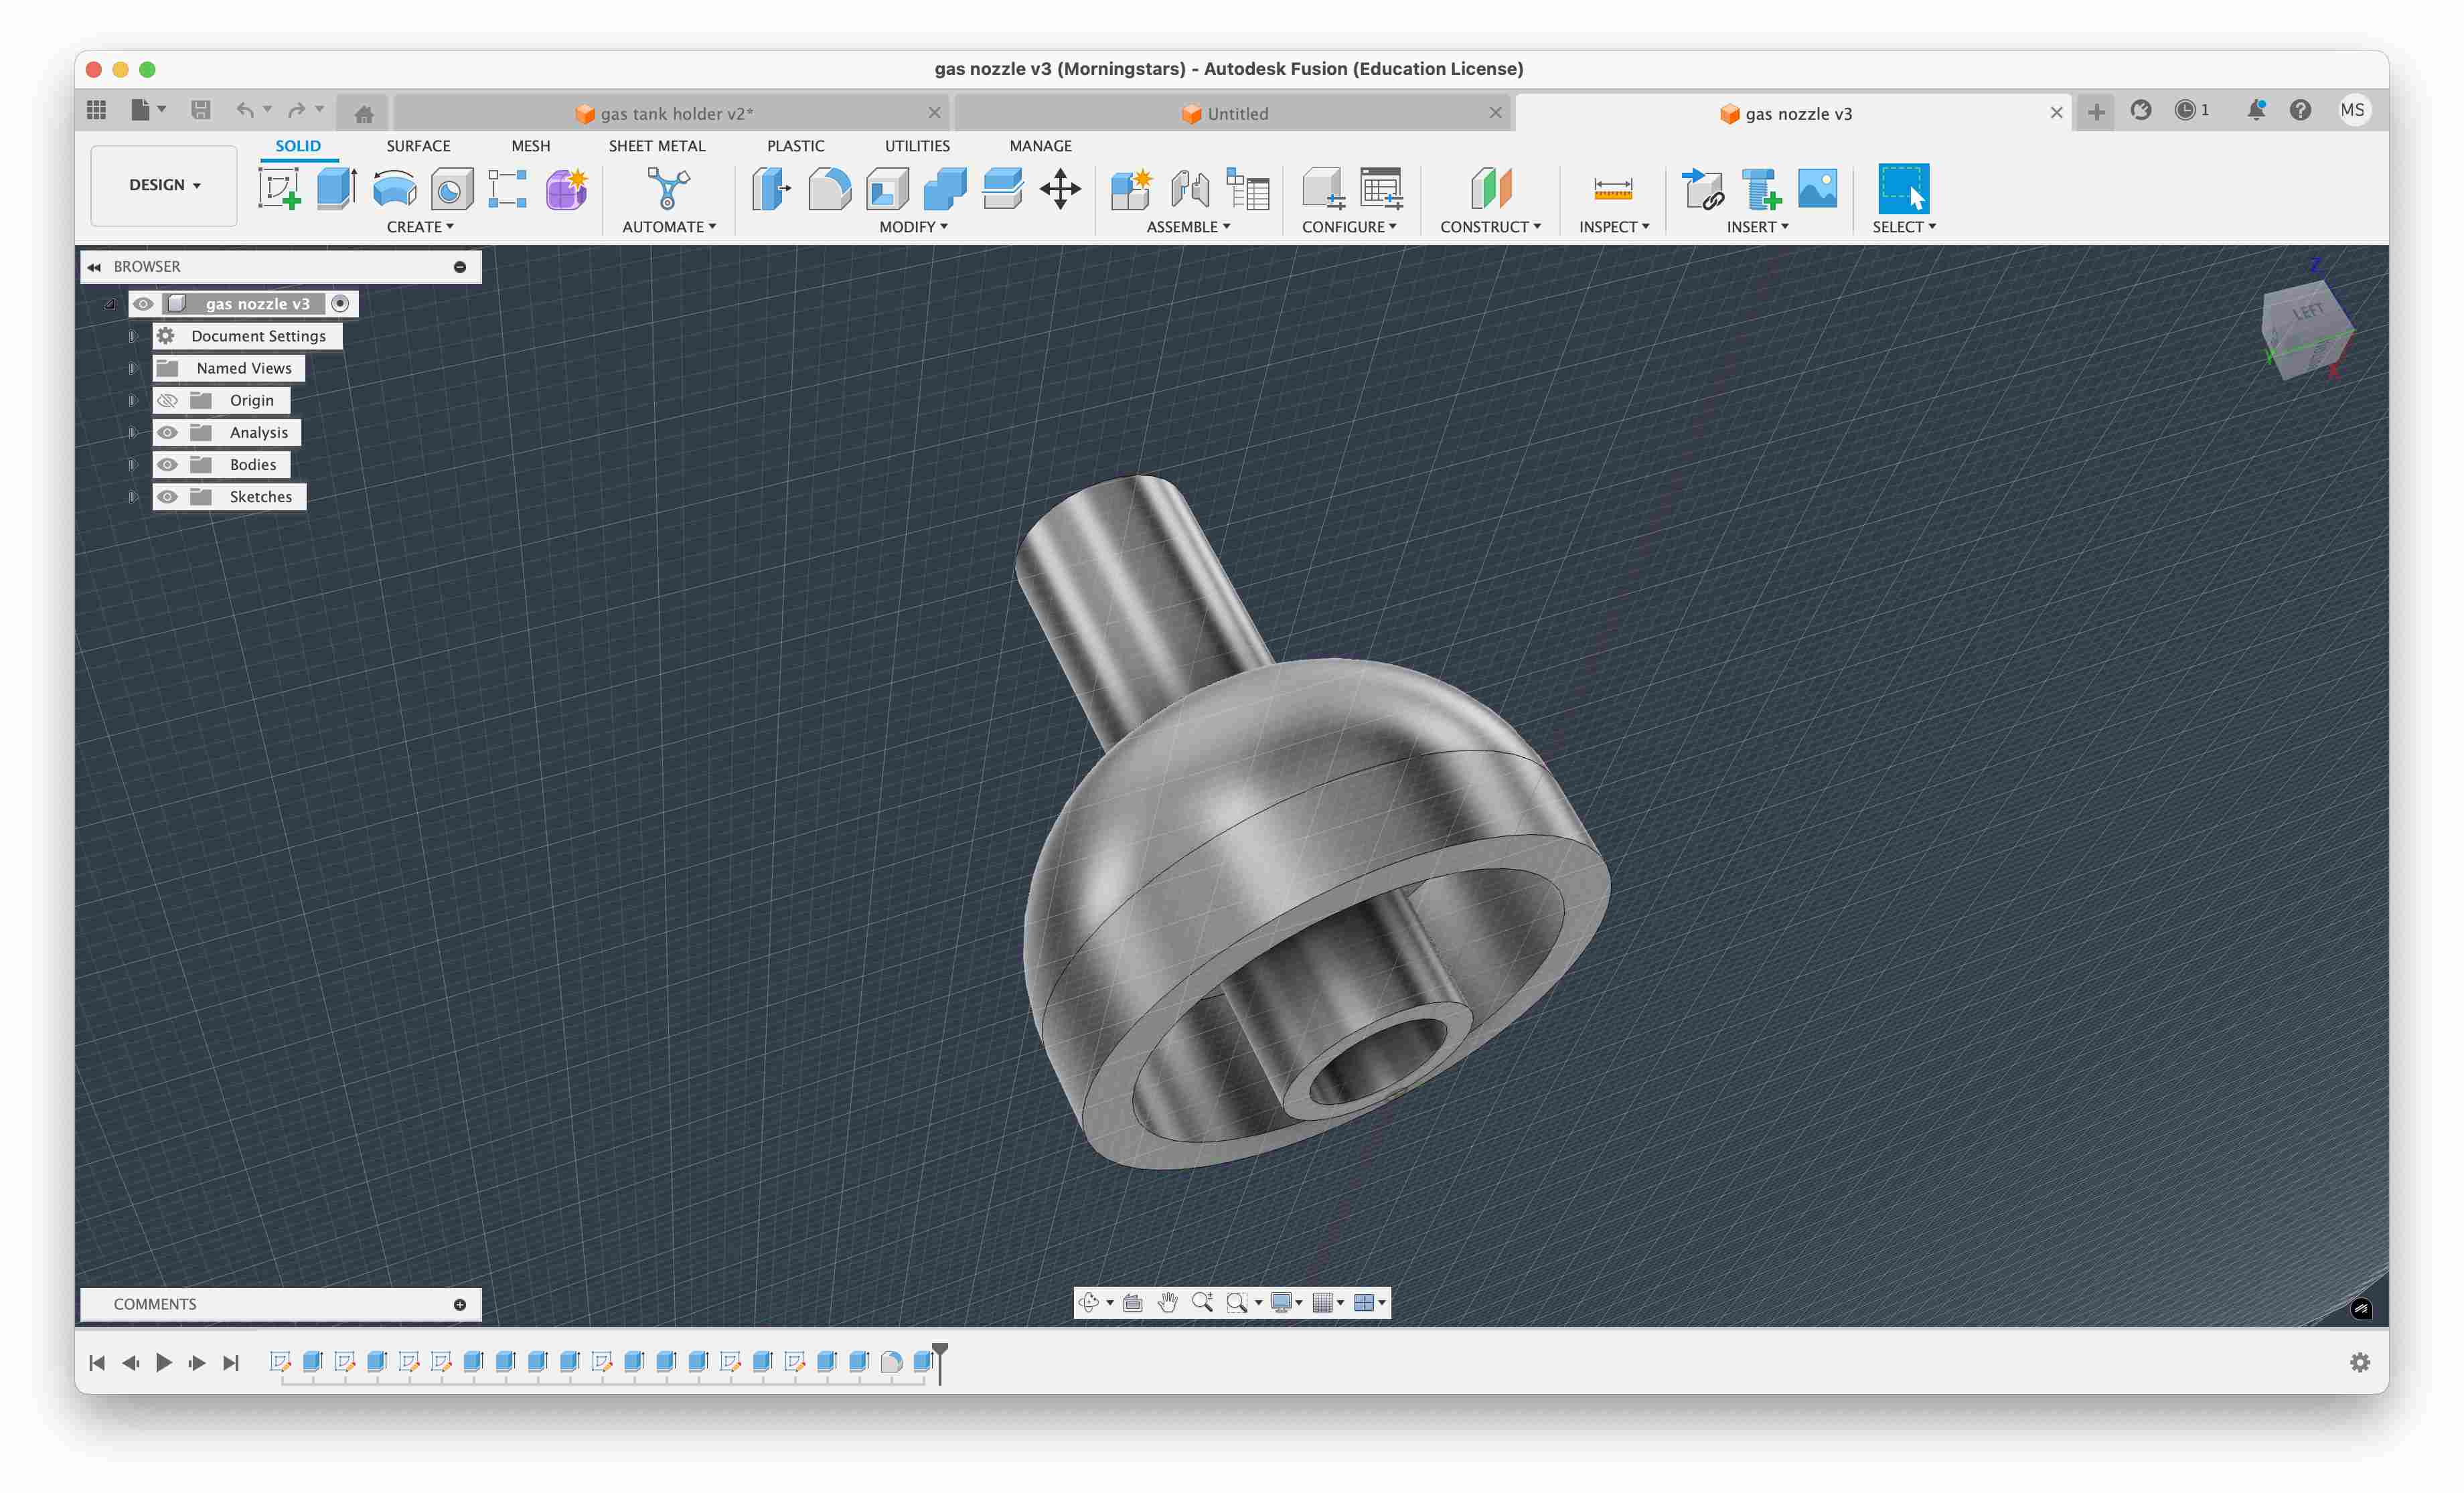Close the Untitled document tab
The height and width of the screenshot is (1493, 2464).
(1495, 113)
